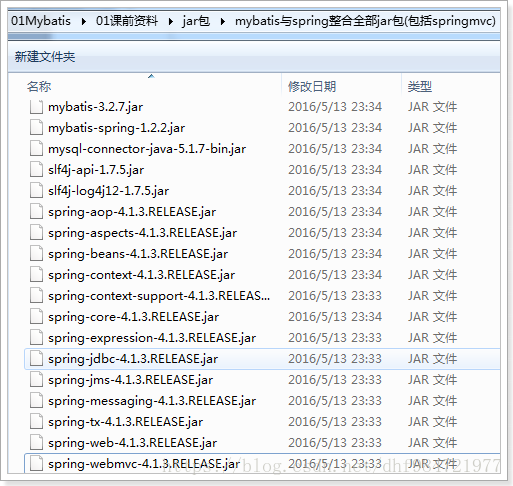Click JAR 文件 type of spring-tx-4.1.3.RELEASE.jar
This screenshot has height=486, width=513.
(x=432, y=422)
